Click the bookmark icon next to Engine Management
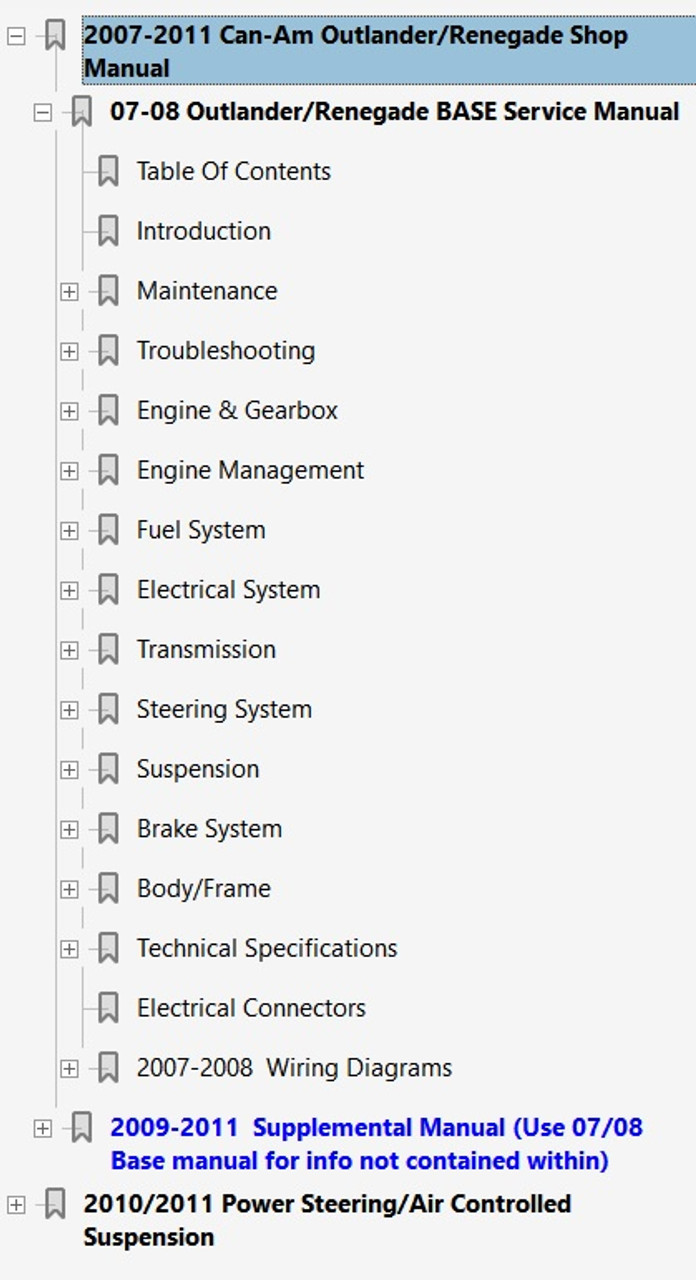The image size is (696, 1280). coord(108,470)
